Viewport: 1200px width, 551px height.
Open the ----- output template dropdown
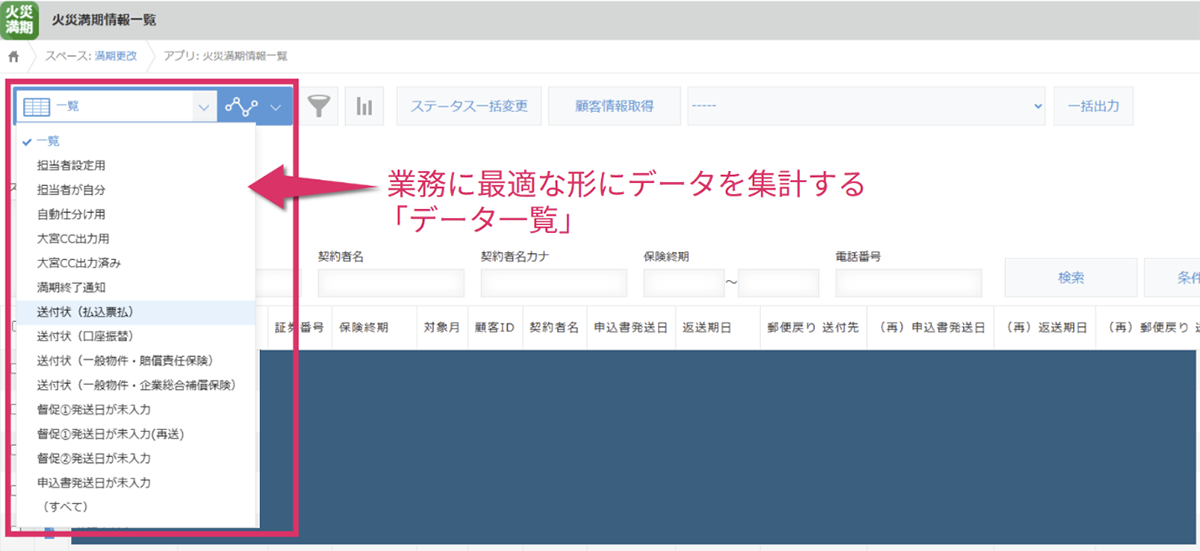click(x=865, y=106)
